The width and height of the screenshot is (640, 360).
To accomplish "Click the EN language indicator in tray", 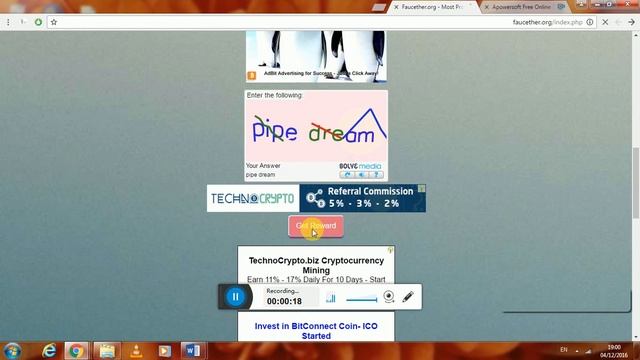I will coord(564,350).
